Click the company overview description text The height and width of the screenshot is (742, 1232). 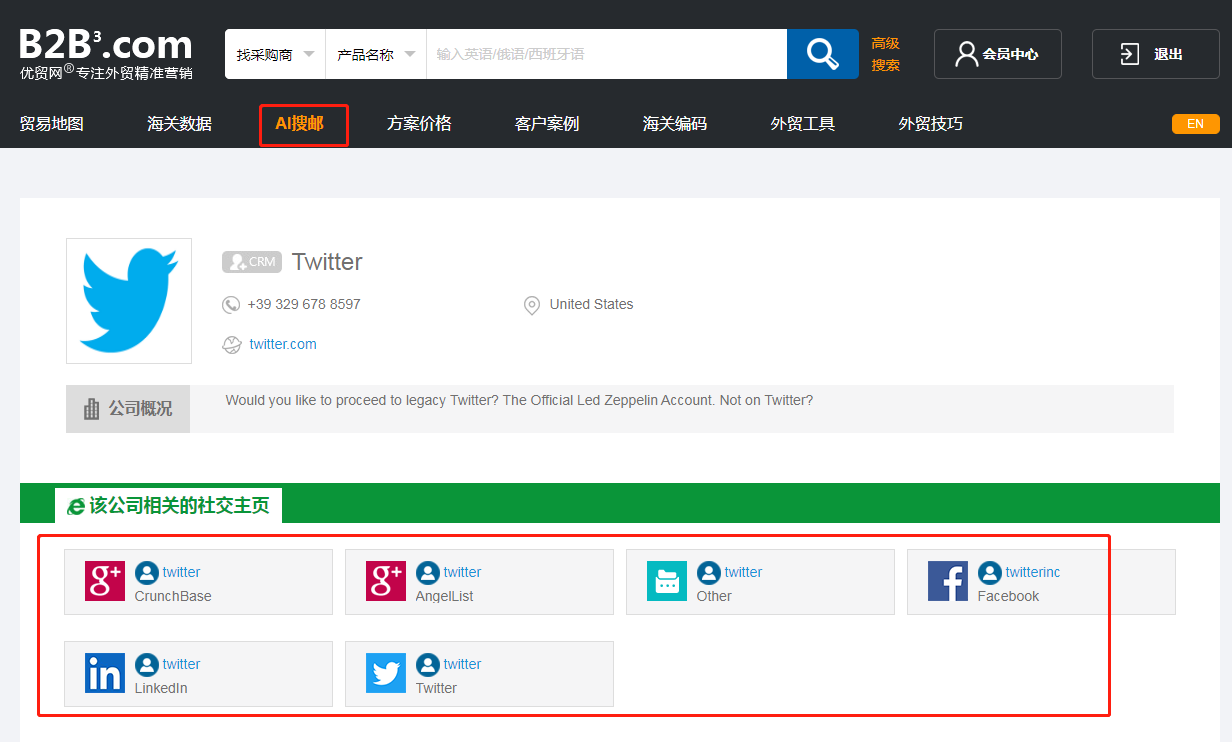coord(519,400)
